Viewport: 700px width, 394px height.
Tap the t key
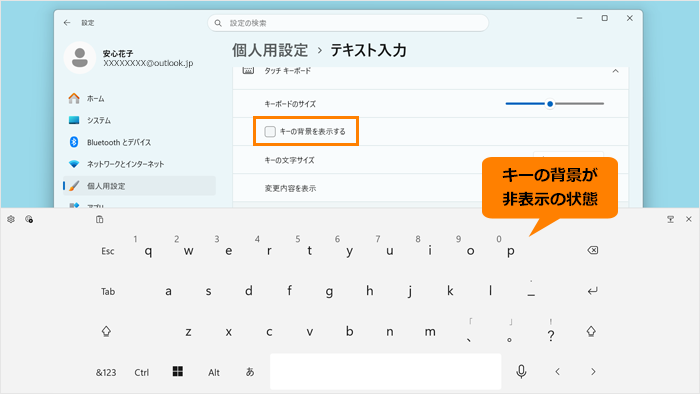[x=309, y=251]
